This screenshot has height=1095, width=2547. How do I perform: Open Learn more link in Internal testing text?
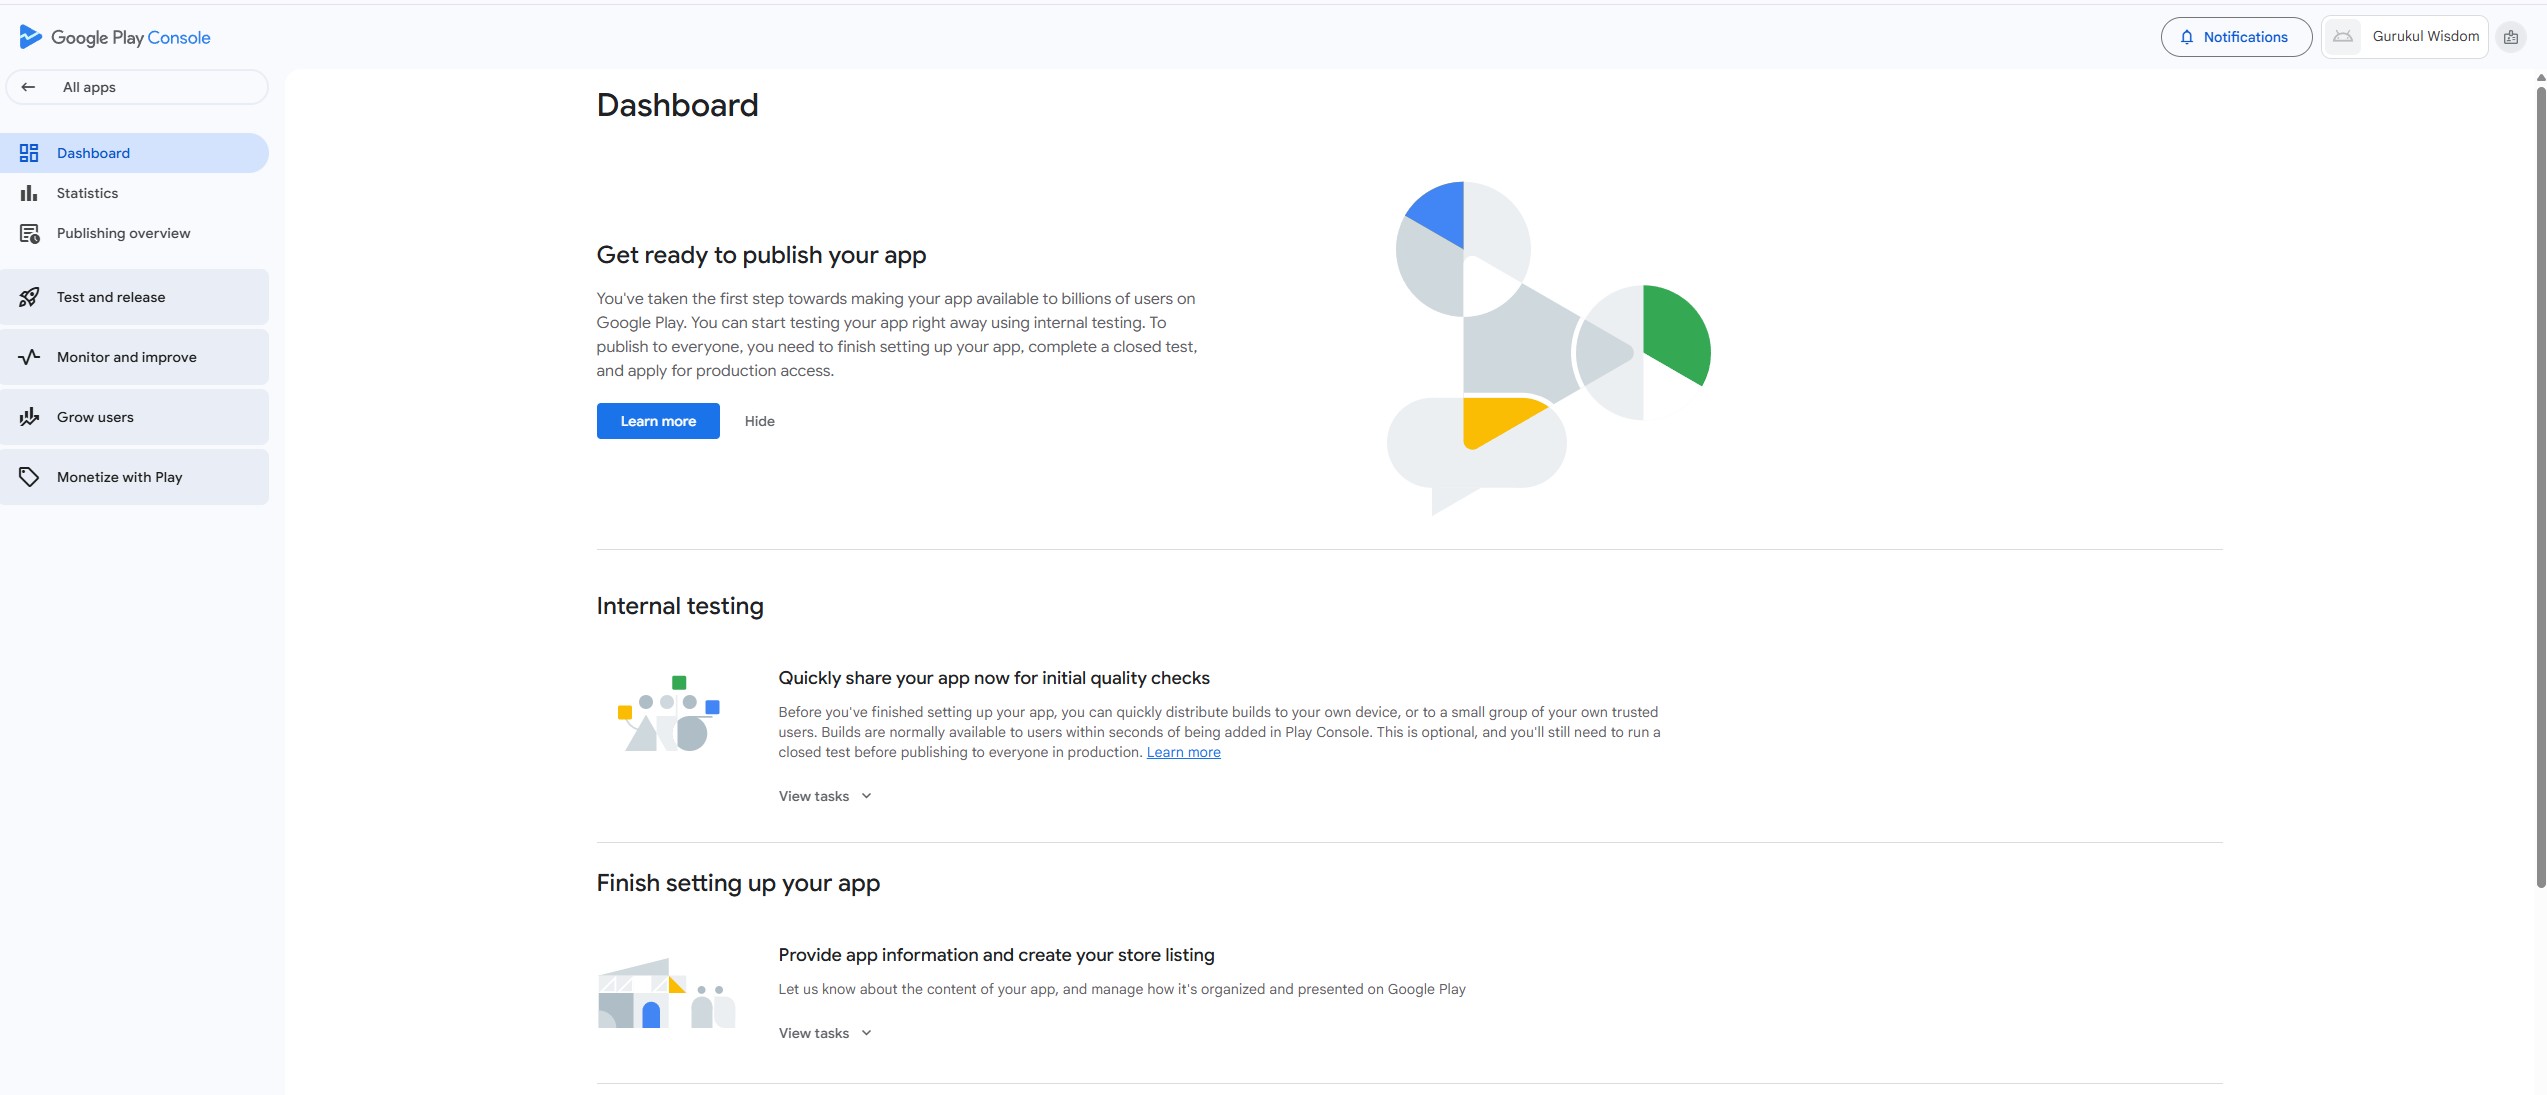[x=1183, y=752]
